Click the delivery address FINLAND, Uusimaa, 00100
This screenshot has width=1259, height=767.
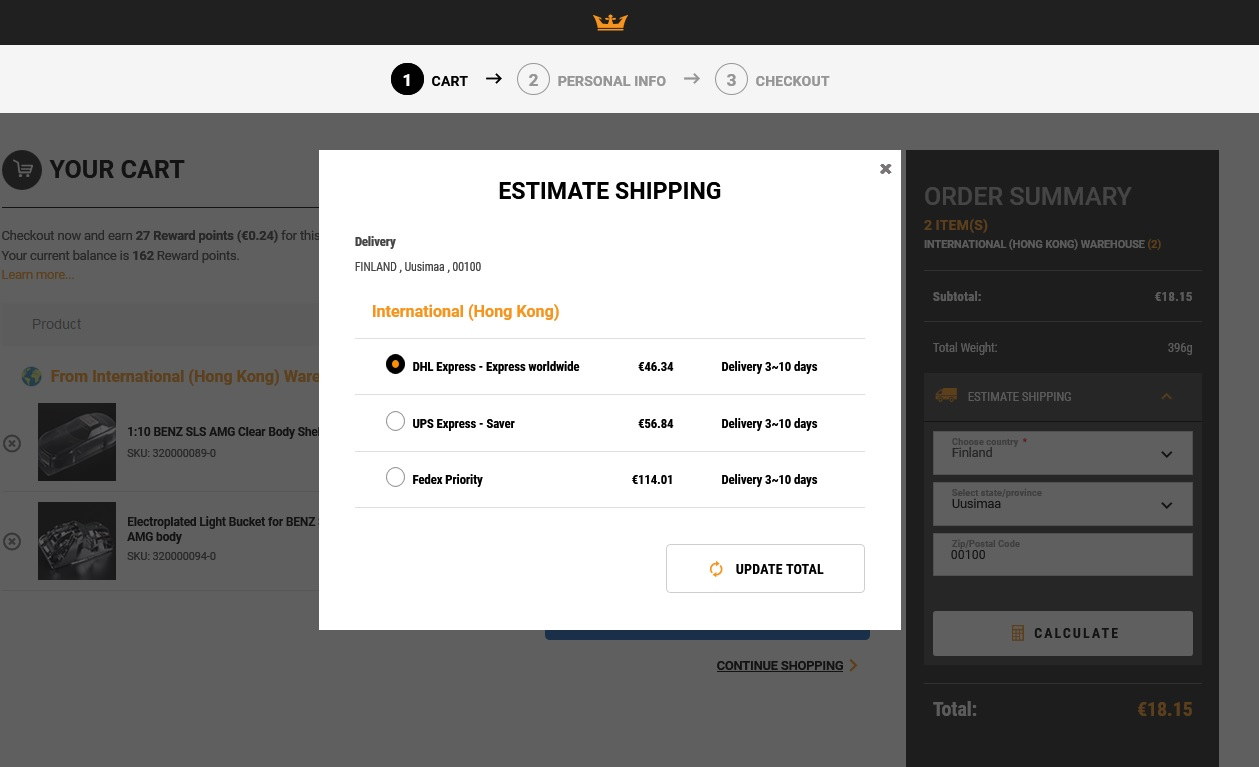tap(418, 267)
